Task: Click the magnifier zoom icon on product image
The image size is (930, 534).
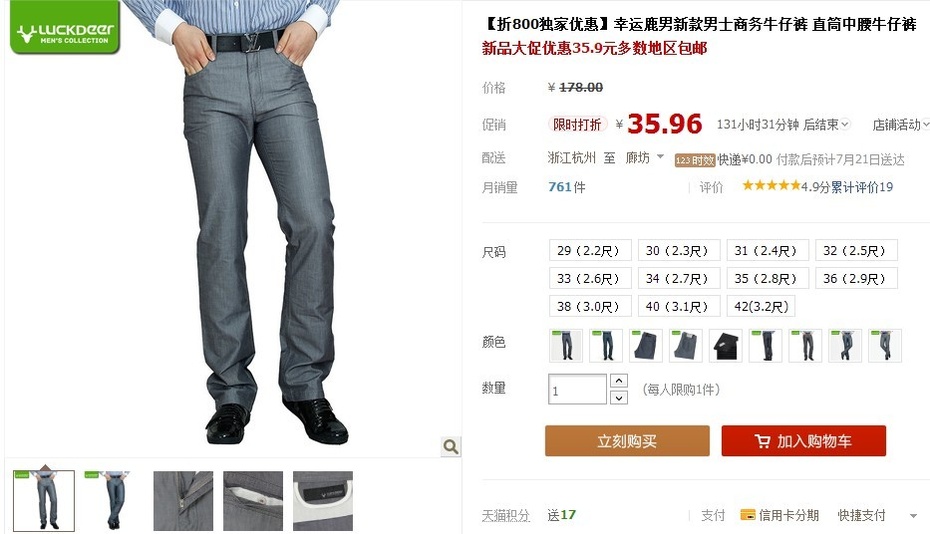Action: pyautogui.click(x=451, y=446)
